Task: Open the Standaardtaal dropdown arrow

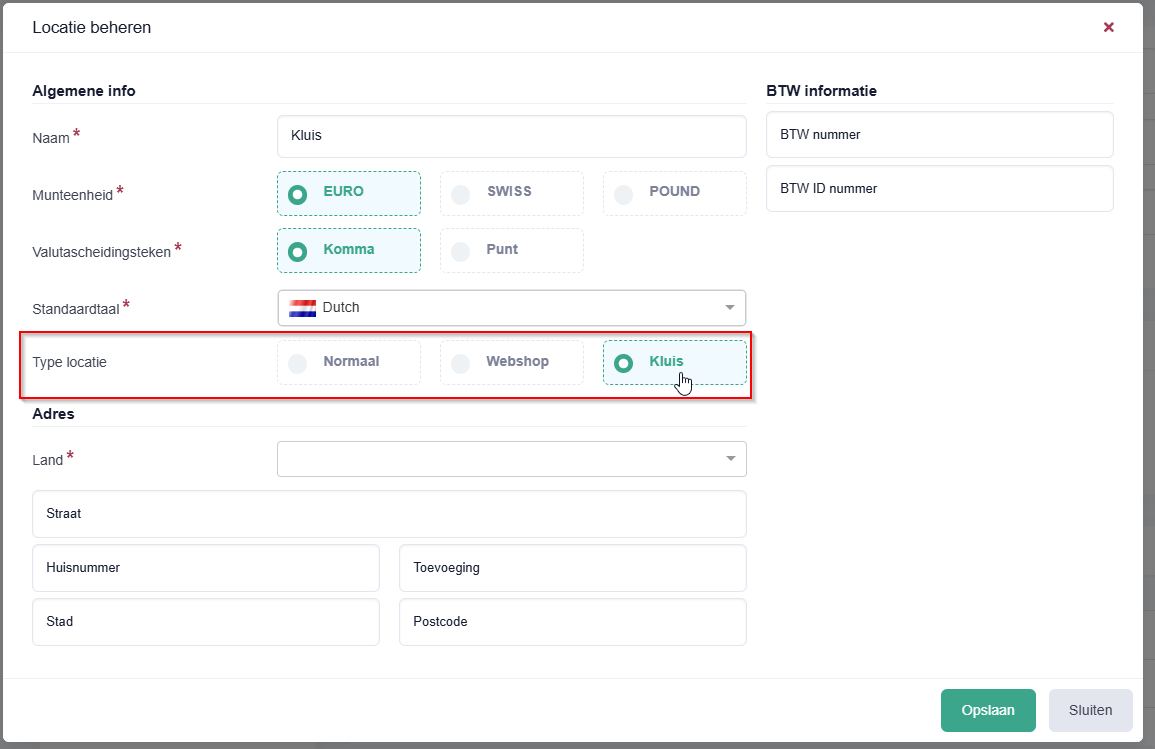Action: click(729, 308)
